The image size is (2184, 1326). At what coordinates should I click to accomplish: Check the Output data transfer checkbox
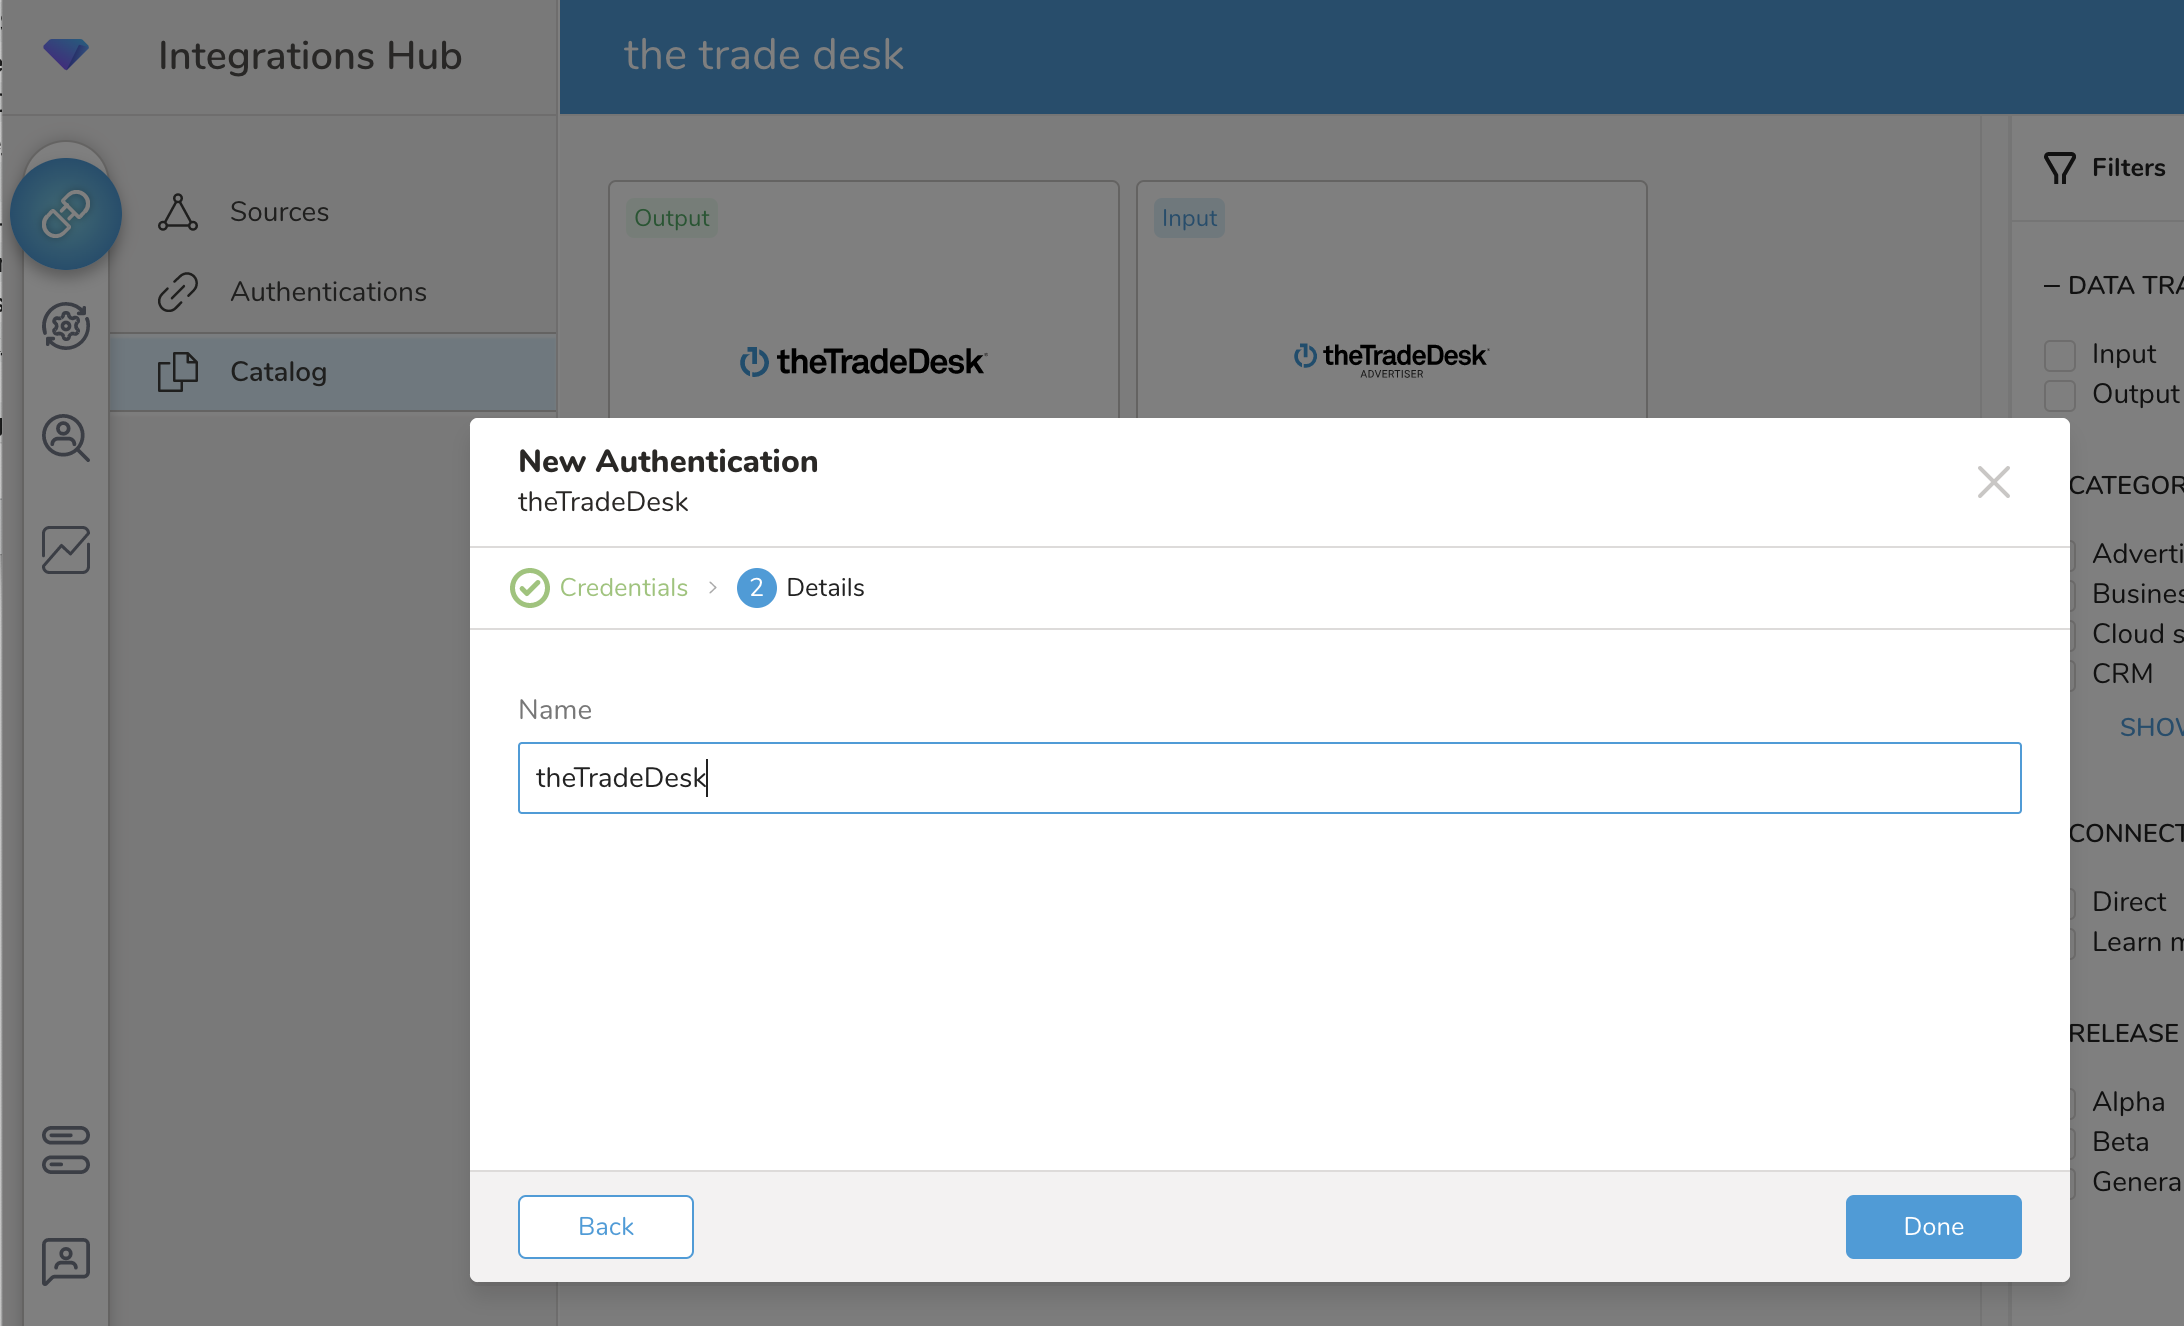tap(2060, 395)
